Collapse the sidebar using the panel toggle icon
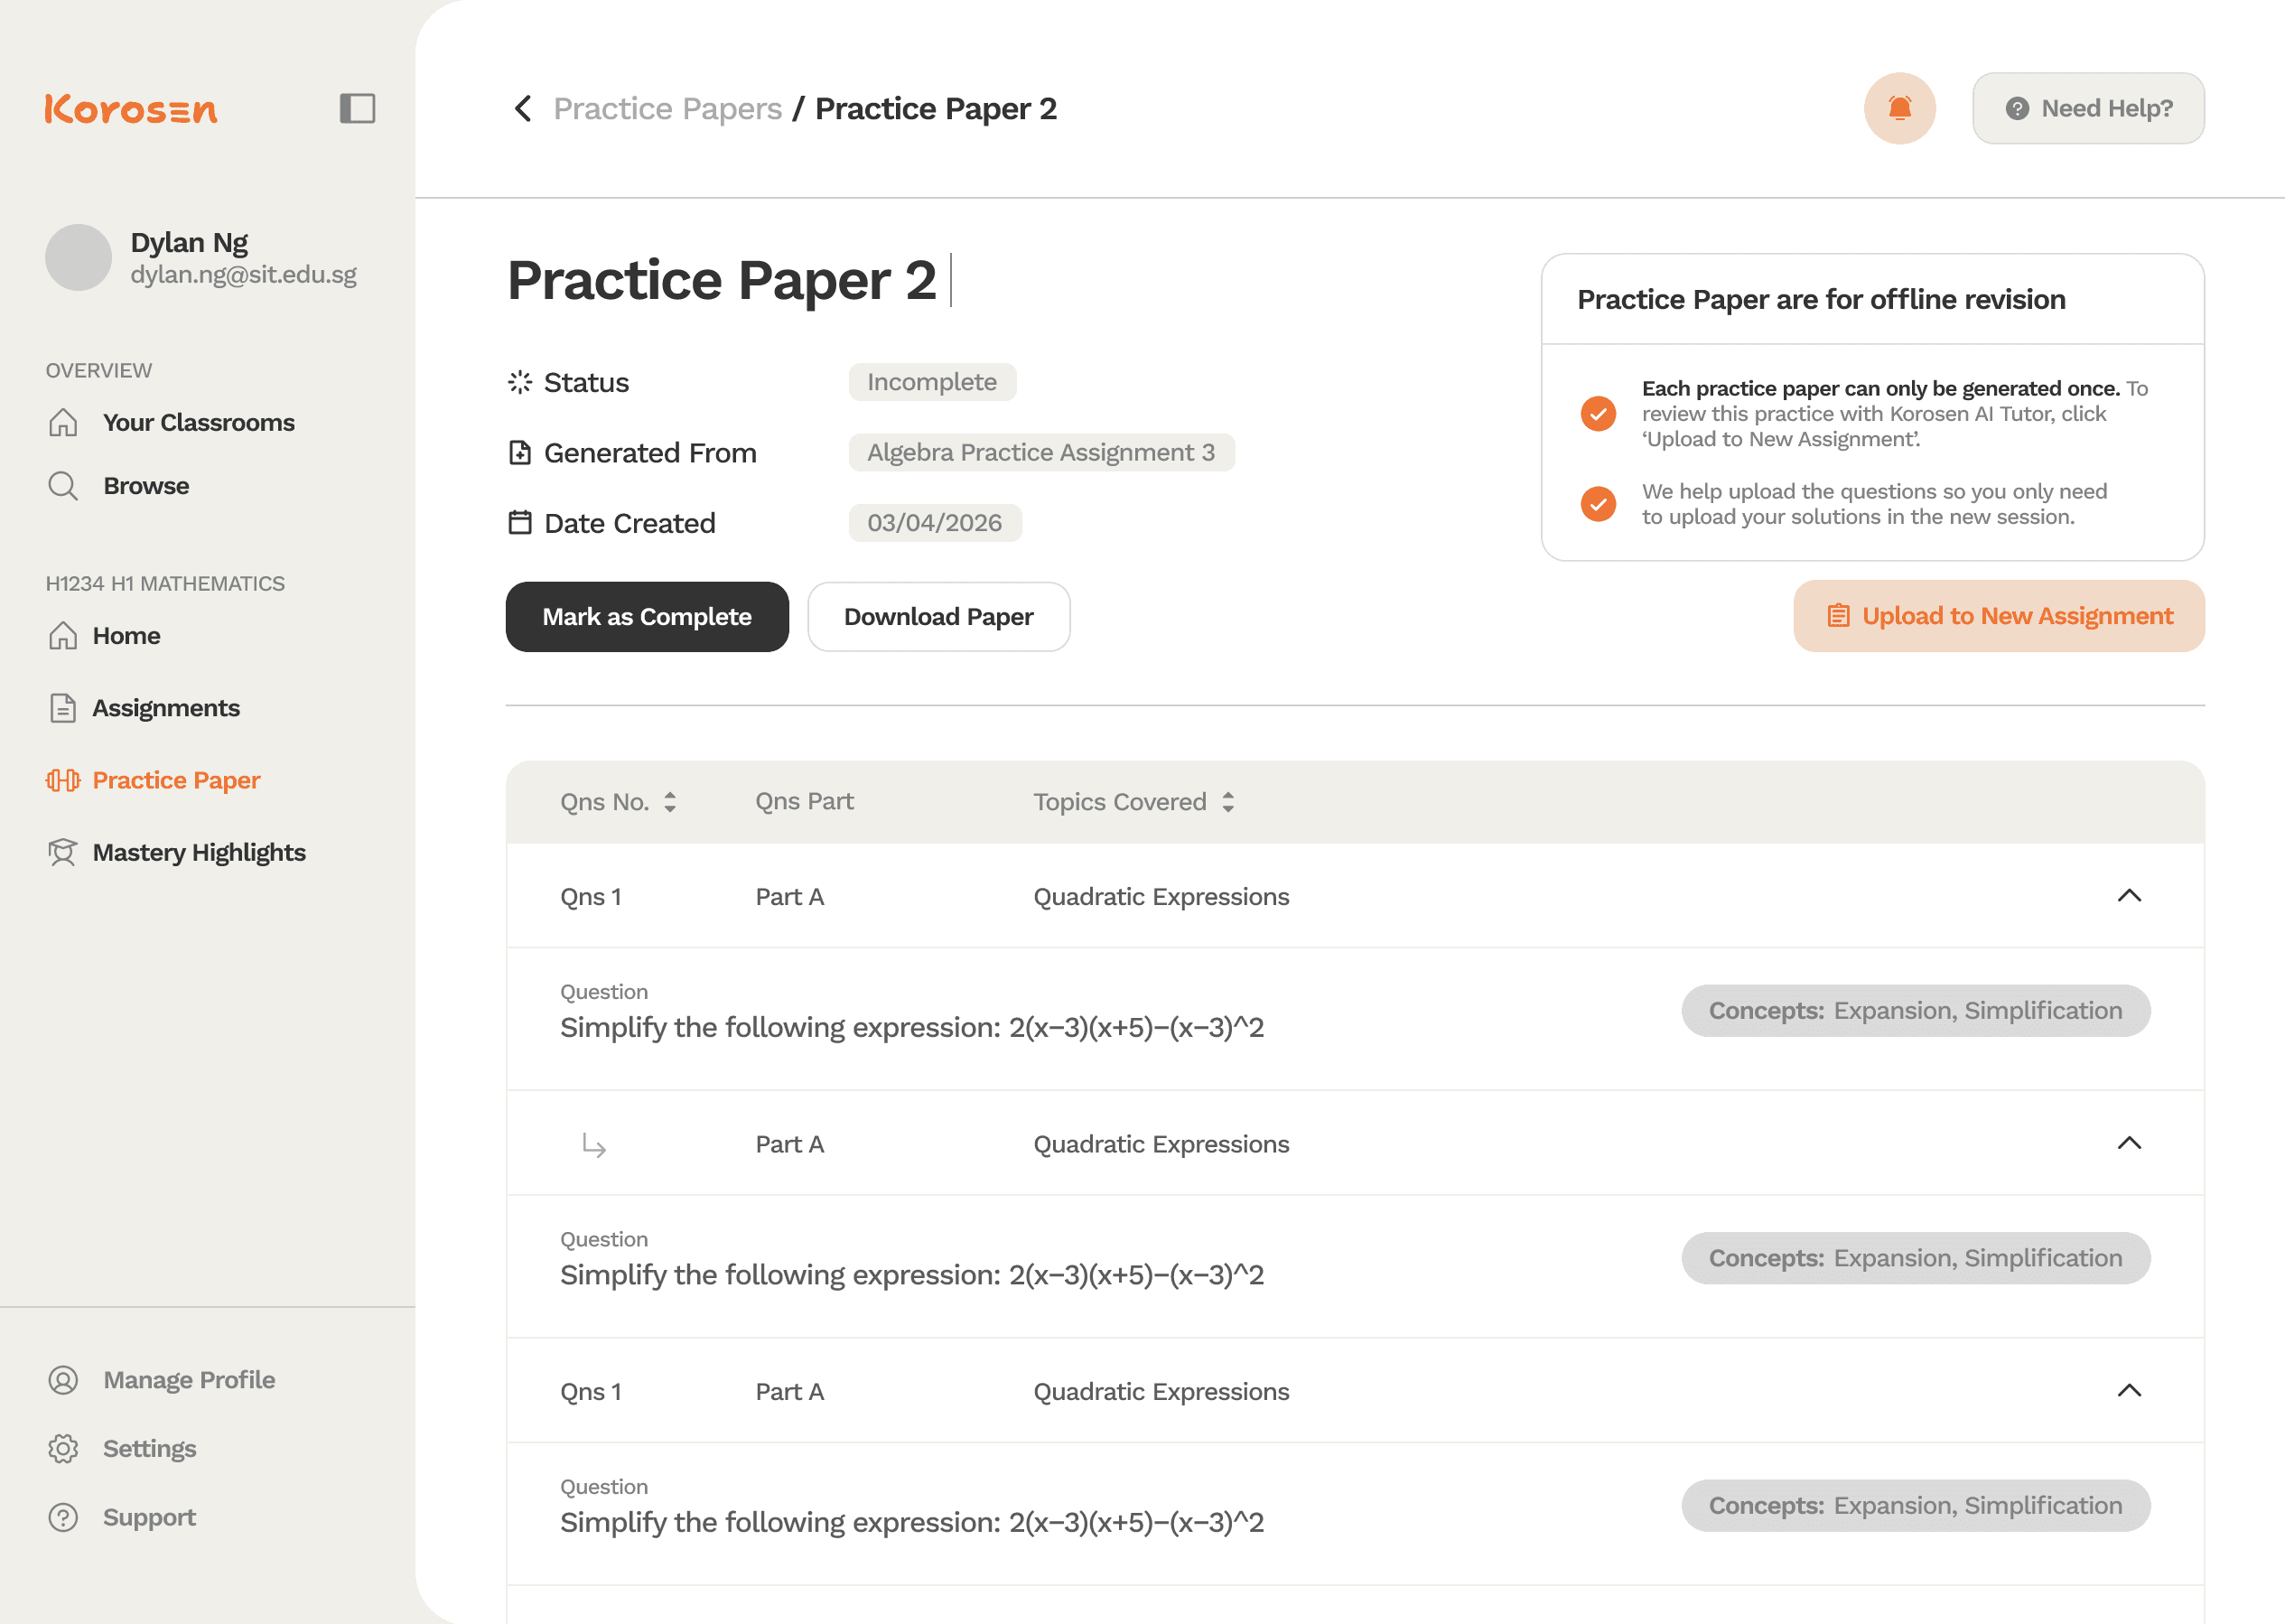 point(357,107)
